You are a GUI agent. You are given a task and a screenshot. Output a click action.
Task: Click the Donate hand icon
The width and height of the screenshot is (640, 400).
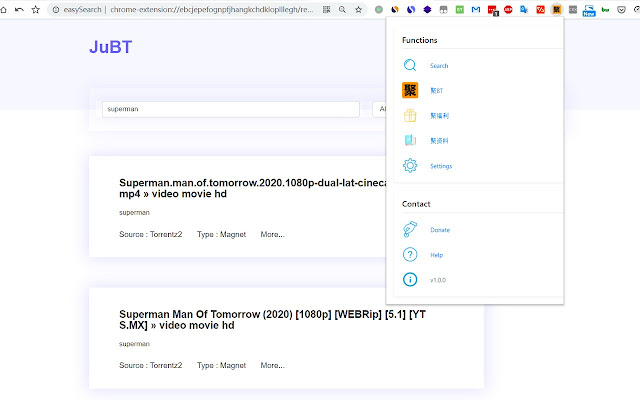(x=410, y=230)
